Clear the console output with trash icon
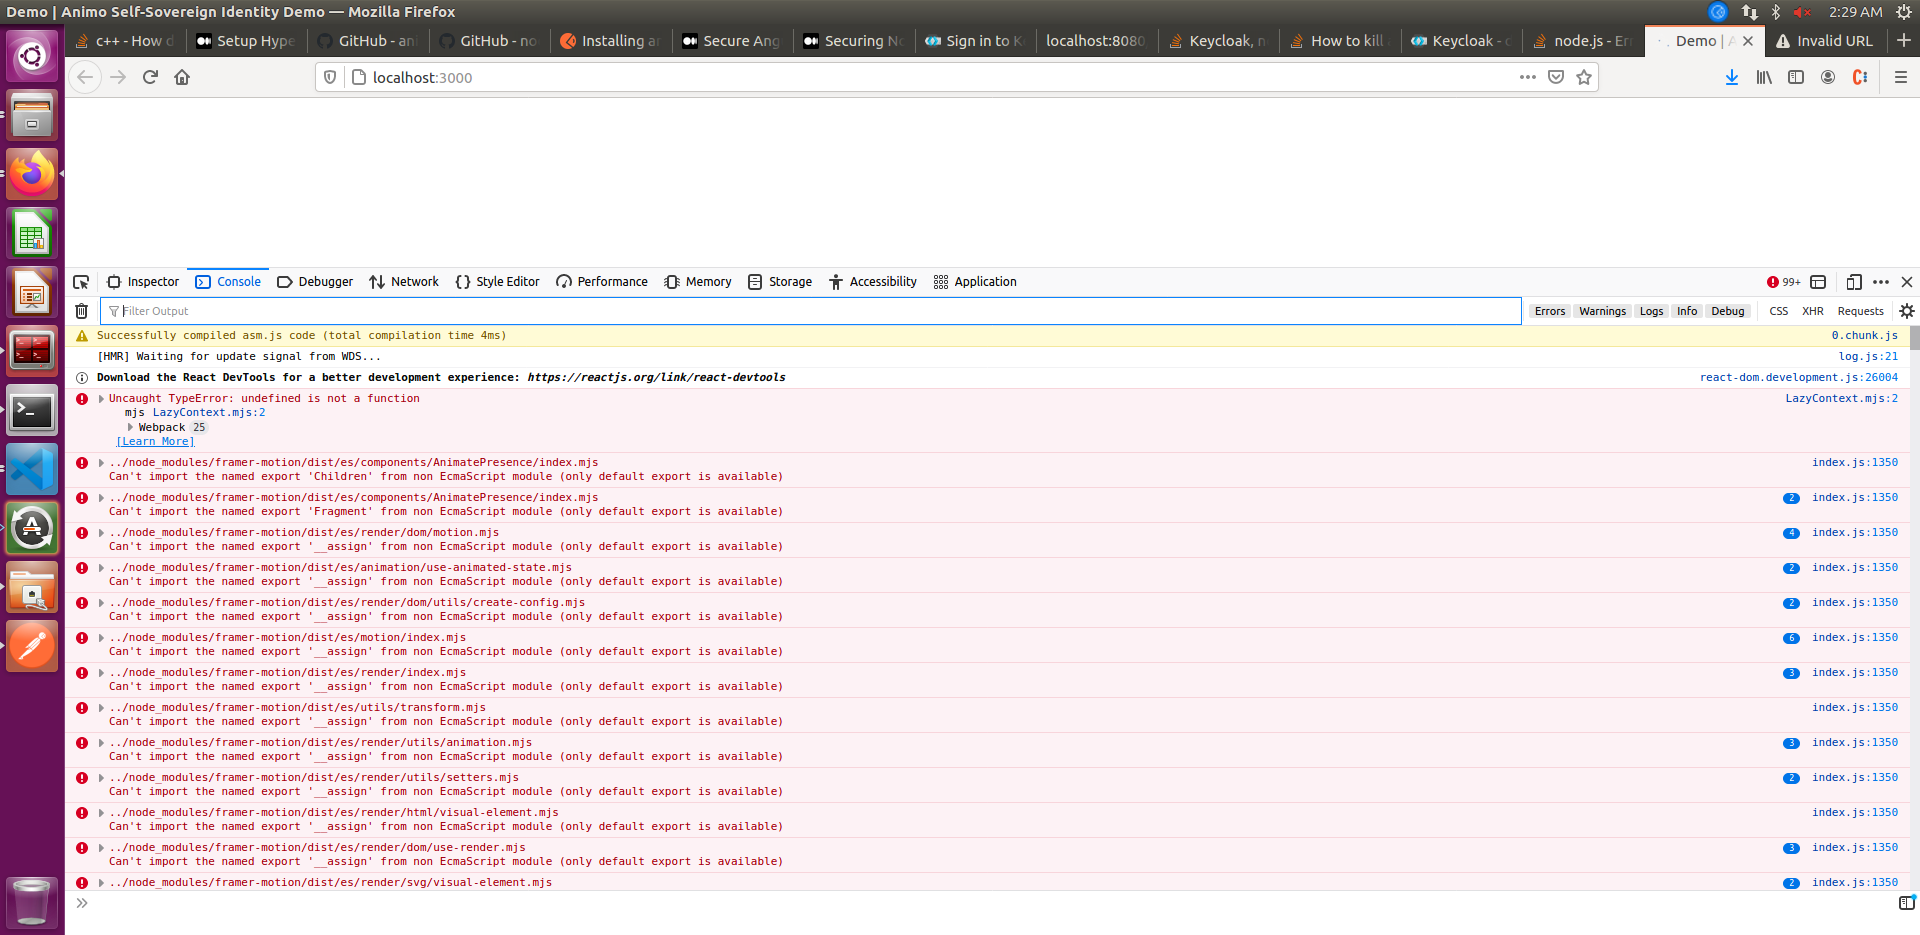Image resolution: width=1920 pixels, height=935 pixels. [x=80, y=311]
